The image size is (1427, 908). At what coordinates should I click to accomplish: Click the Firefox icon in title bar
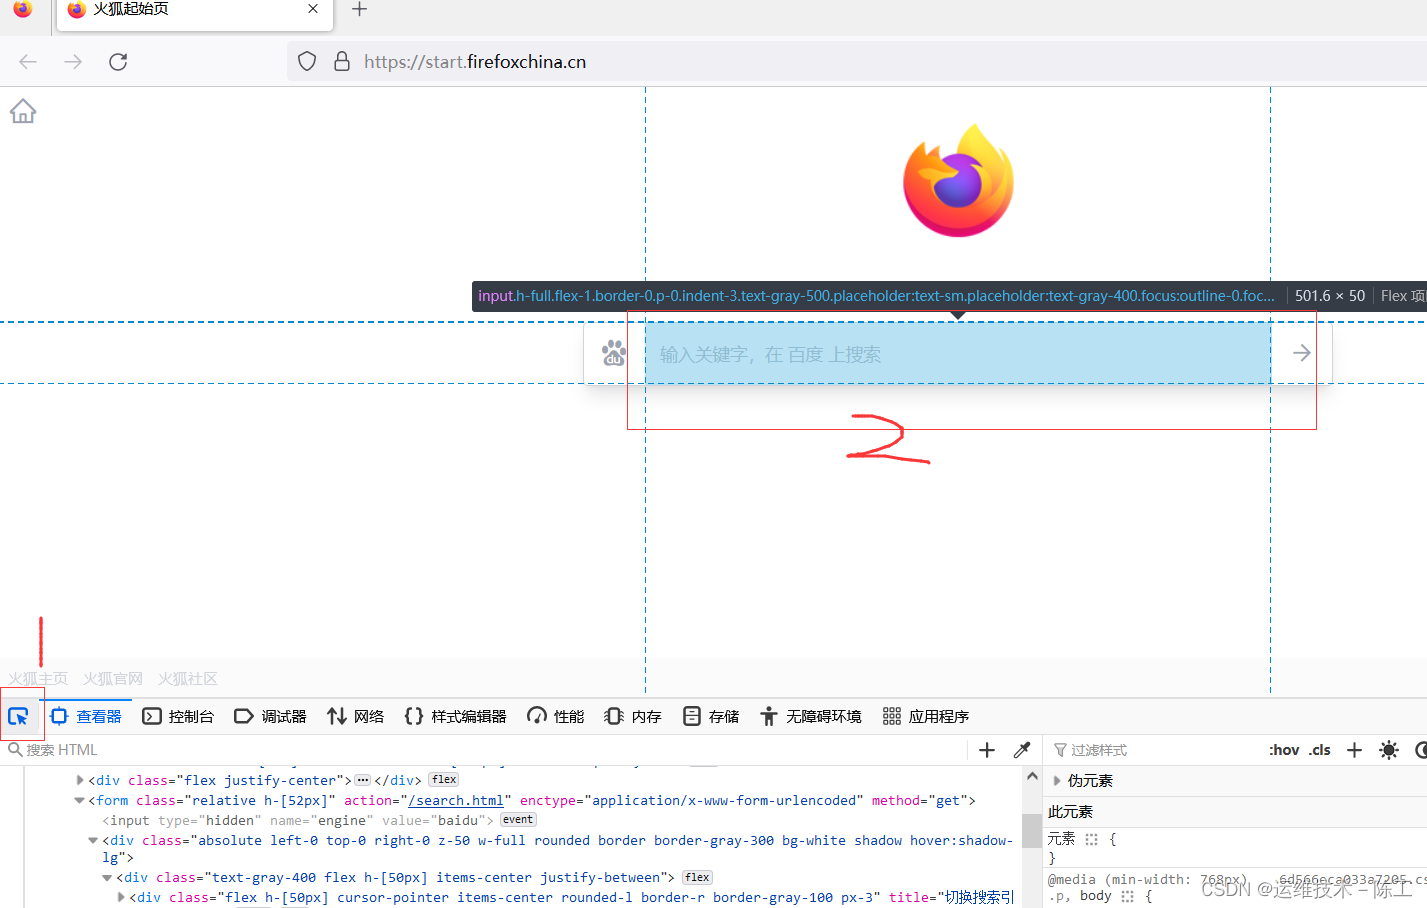click(x=22, y=9)
